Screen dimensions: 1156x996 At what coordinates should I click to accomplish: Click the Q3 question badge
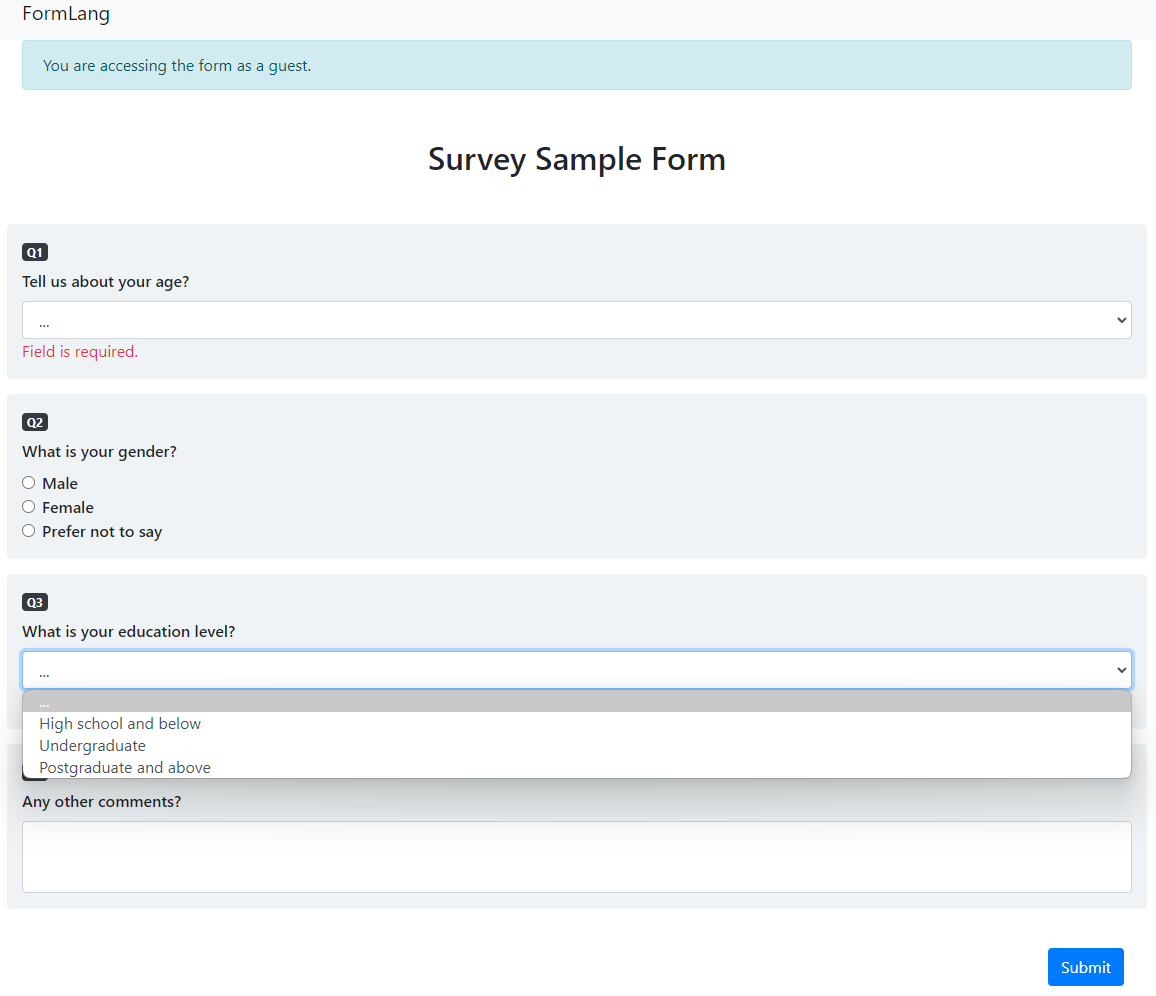[x=35, y=602]
